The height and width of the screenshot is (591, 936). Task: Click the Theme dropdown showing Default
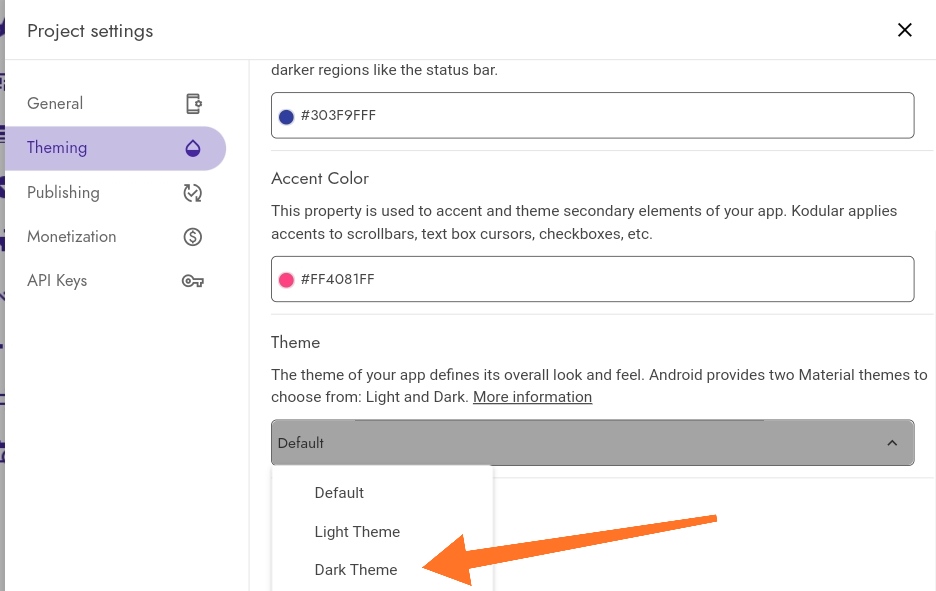pos(580,443)
